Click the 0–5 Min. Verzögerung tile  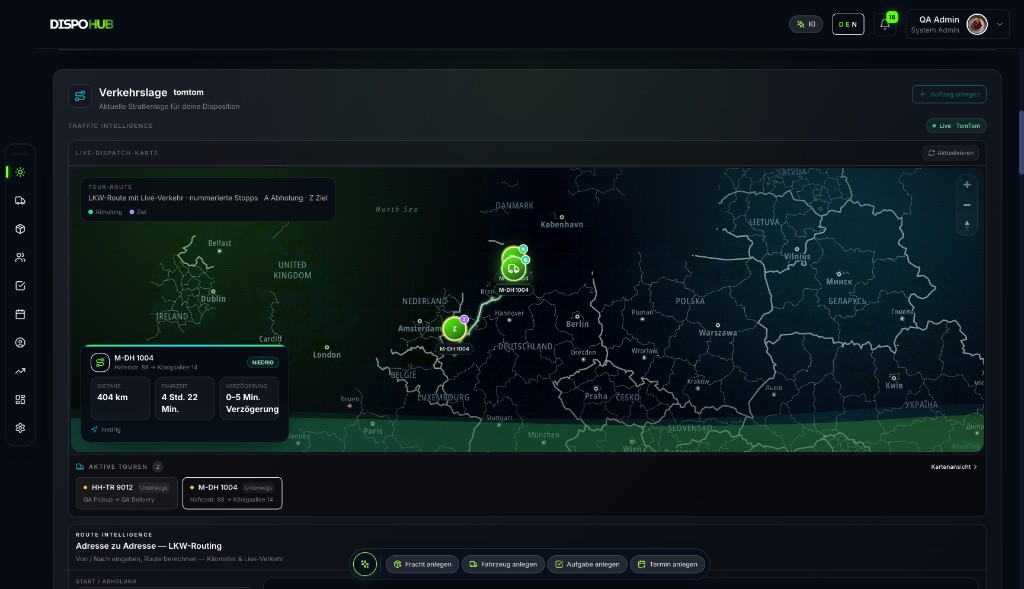pyautogui.click(x=249, y=398)
